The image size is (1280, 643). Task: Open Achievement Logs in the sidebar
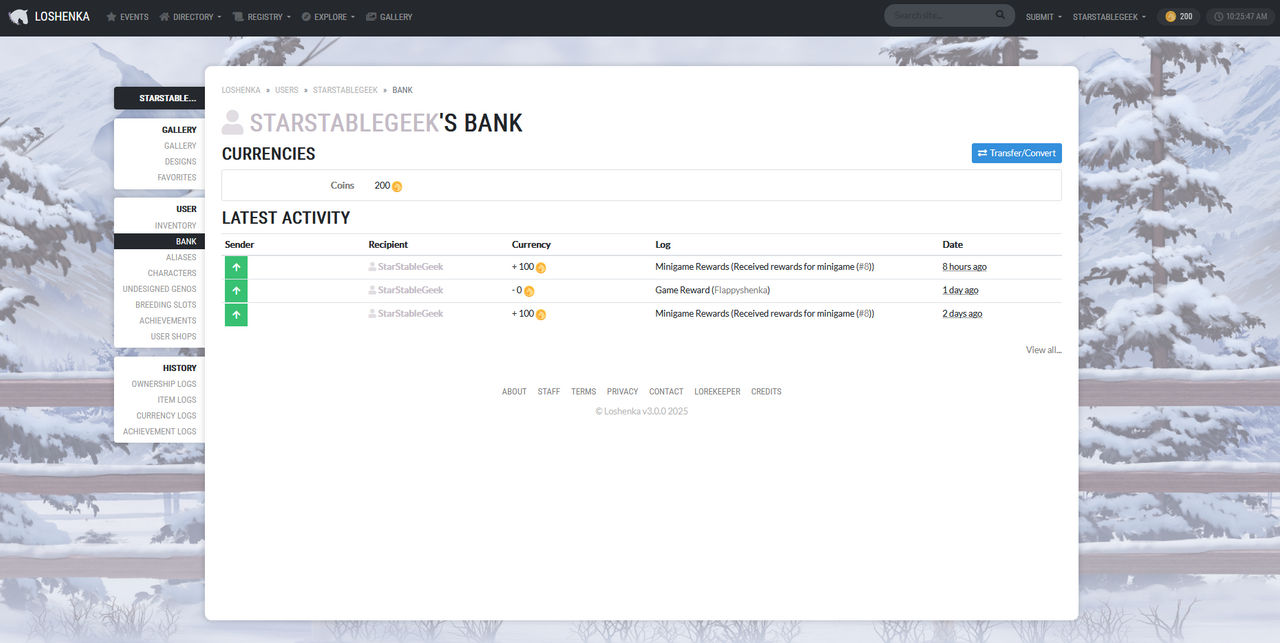coord(160,432)
